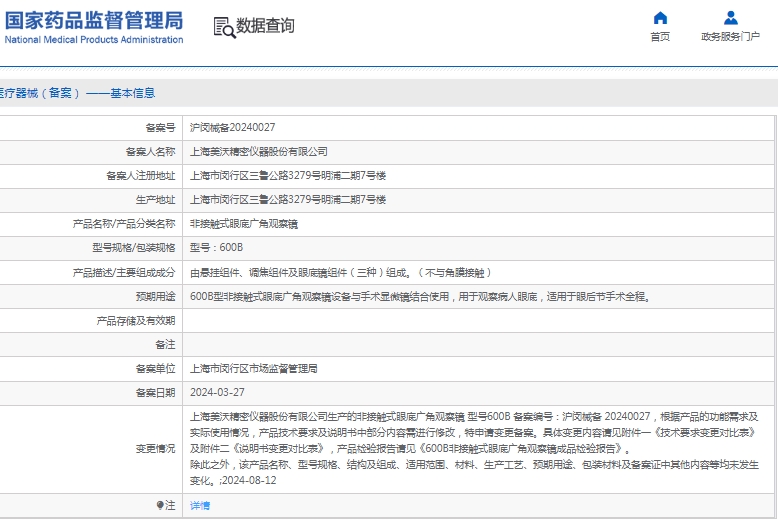This screenshot has height=522, width=778.
Task: Select the product name 非接触式眼底广角观察镜
Action: point(244,224)
